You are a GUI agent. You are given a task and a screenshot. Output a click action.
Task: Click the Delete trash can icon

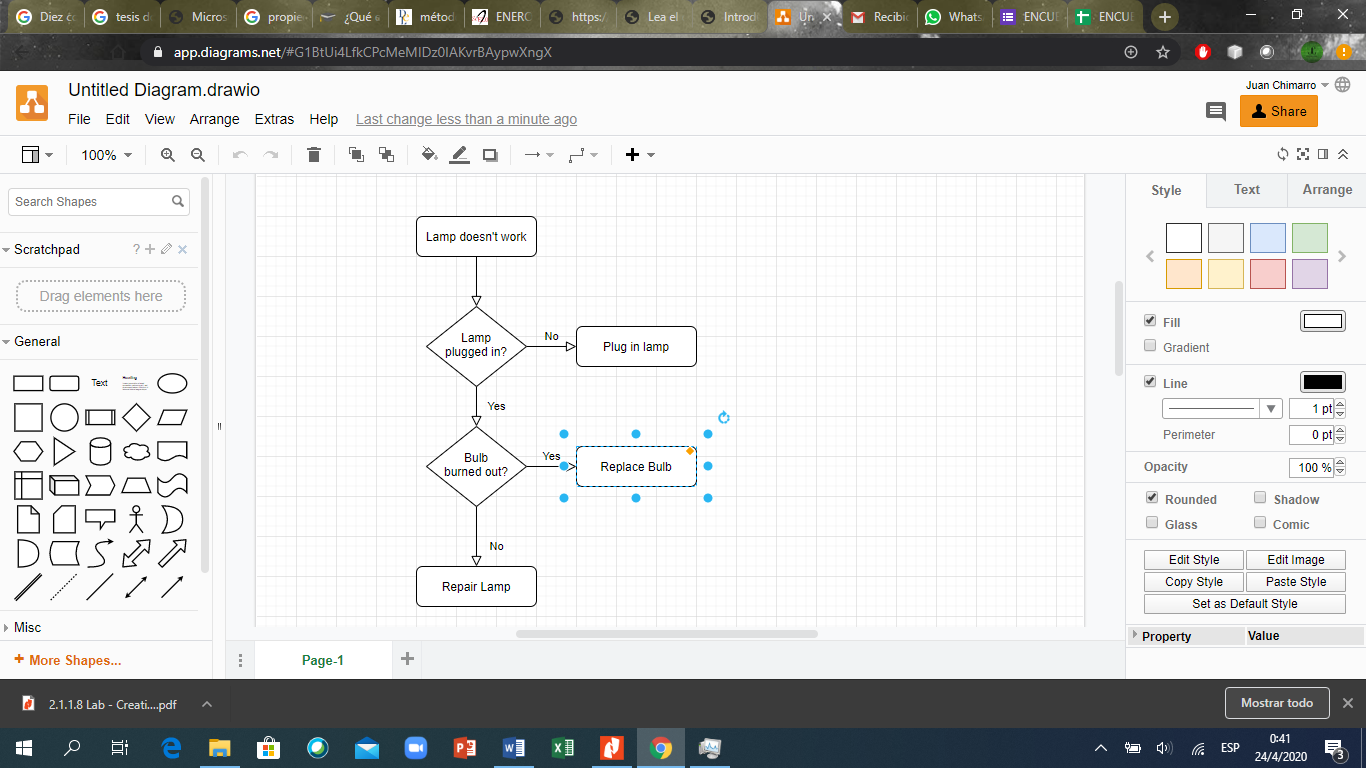(x=314, y=155)
